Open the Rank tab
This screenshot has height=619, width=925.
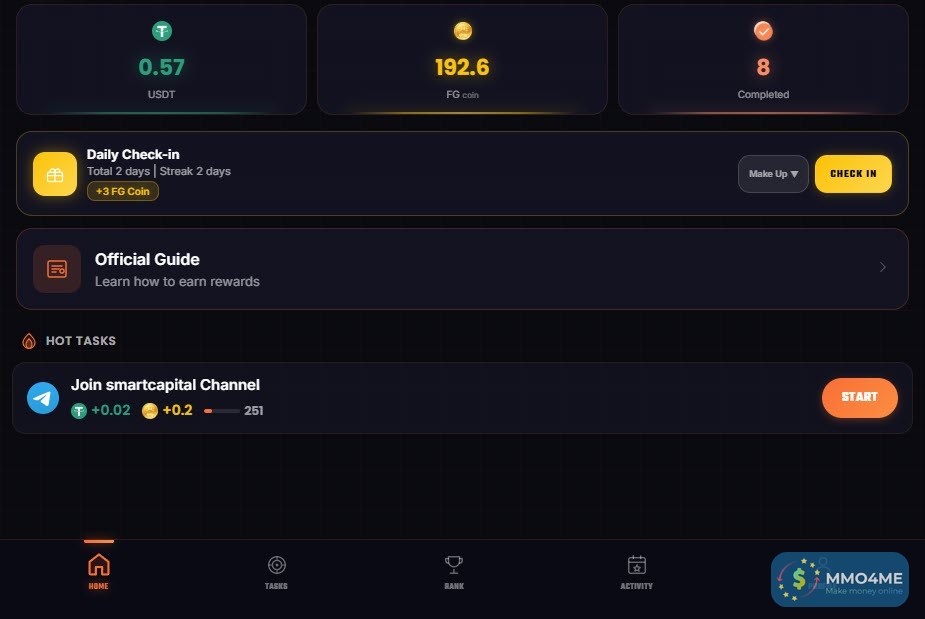[454, 572]
